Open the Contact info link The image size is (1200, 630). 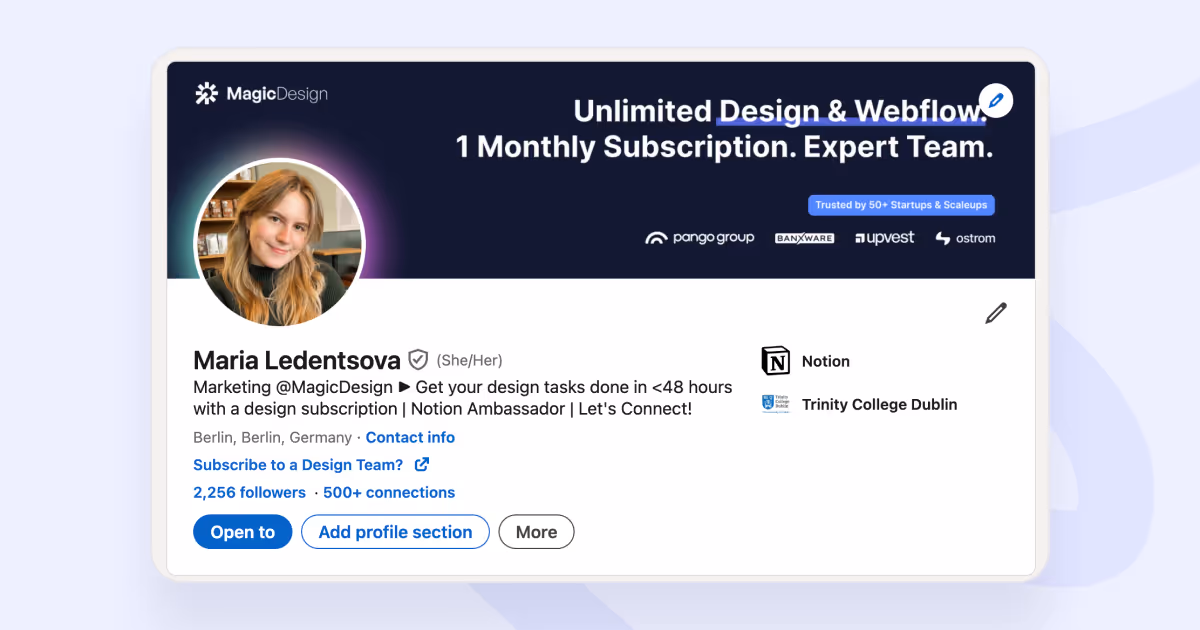coord(410,437)
